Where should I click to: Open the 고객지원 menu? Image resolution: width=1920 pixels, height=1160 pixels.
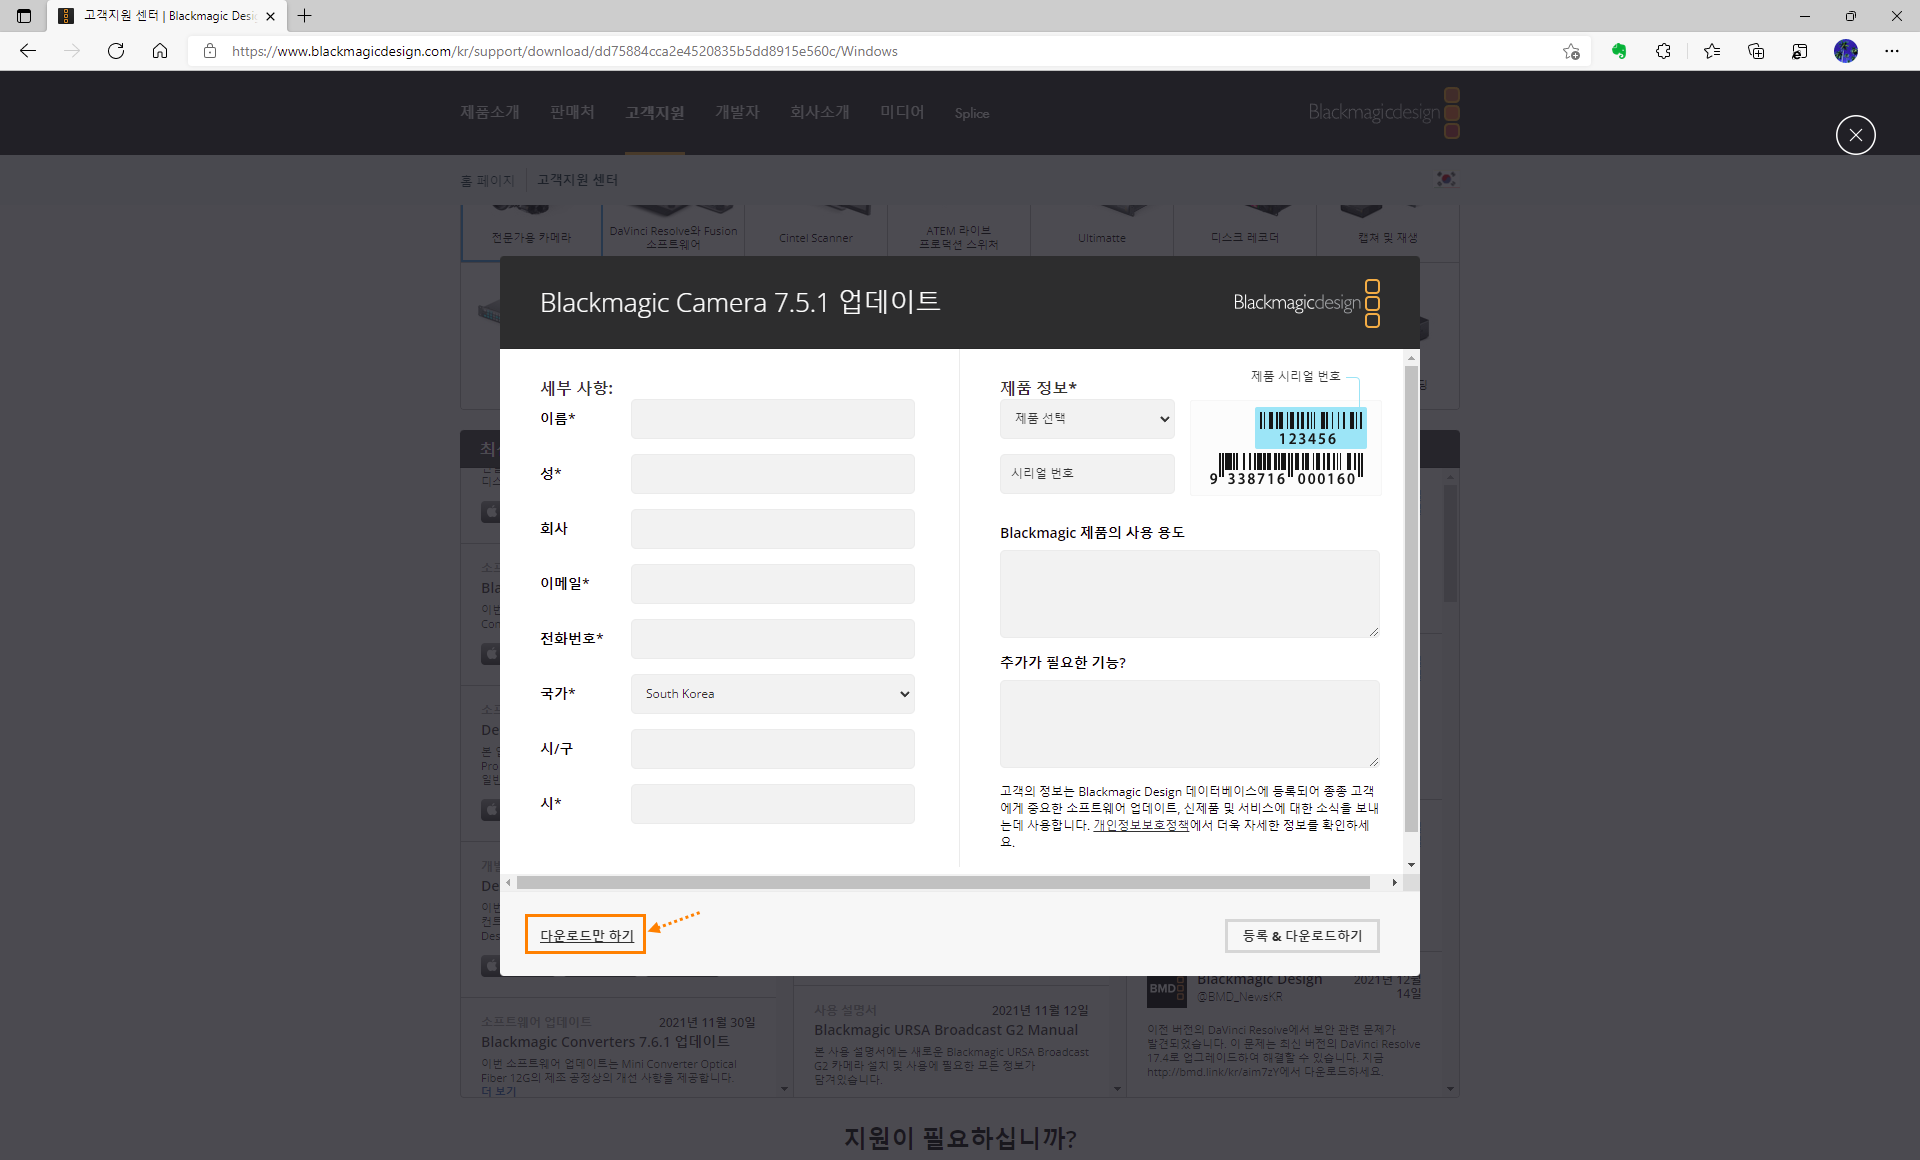coord(655,112)
